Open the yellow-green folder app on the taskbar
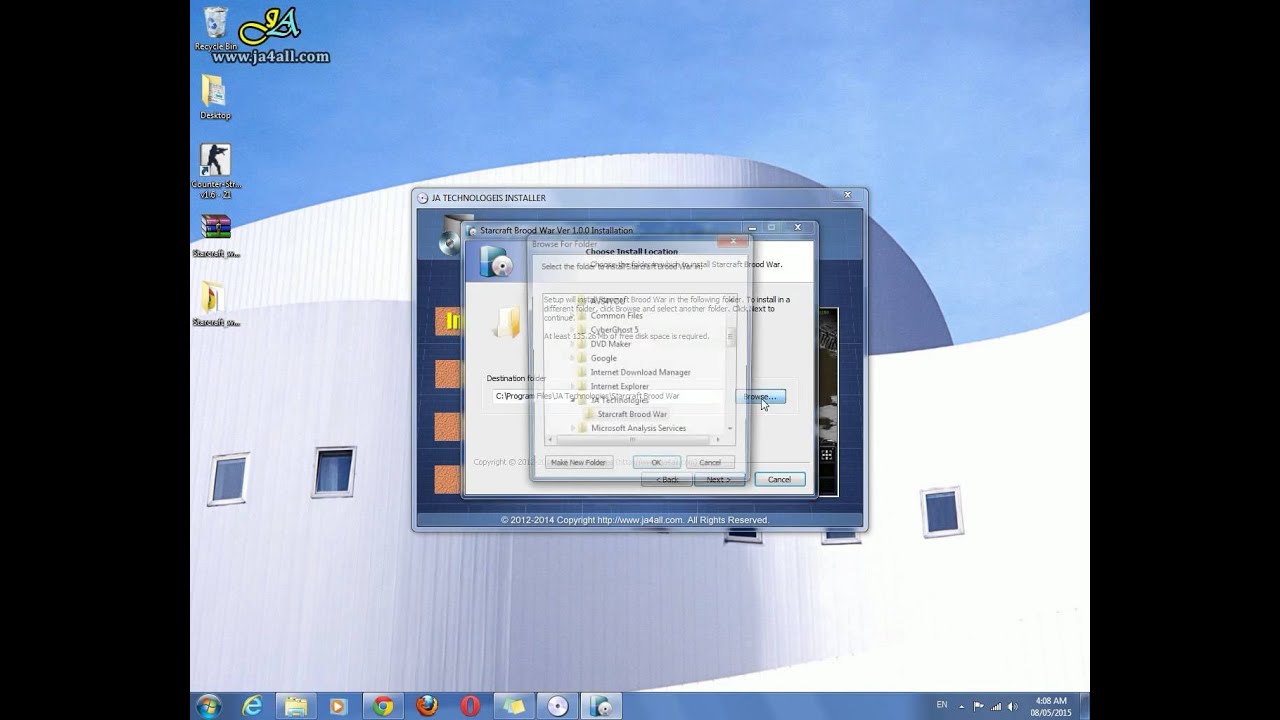 pyautogui.click(x=514, y=706)
